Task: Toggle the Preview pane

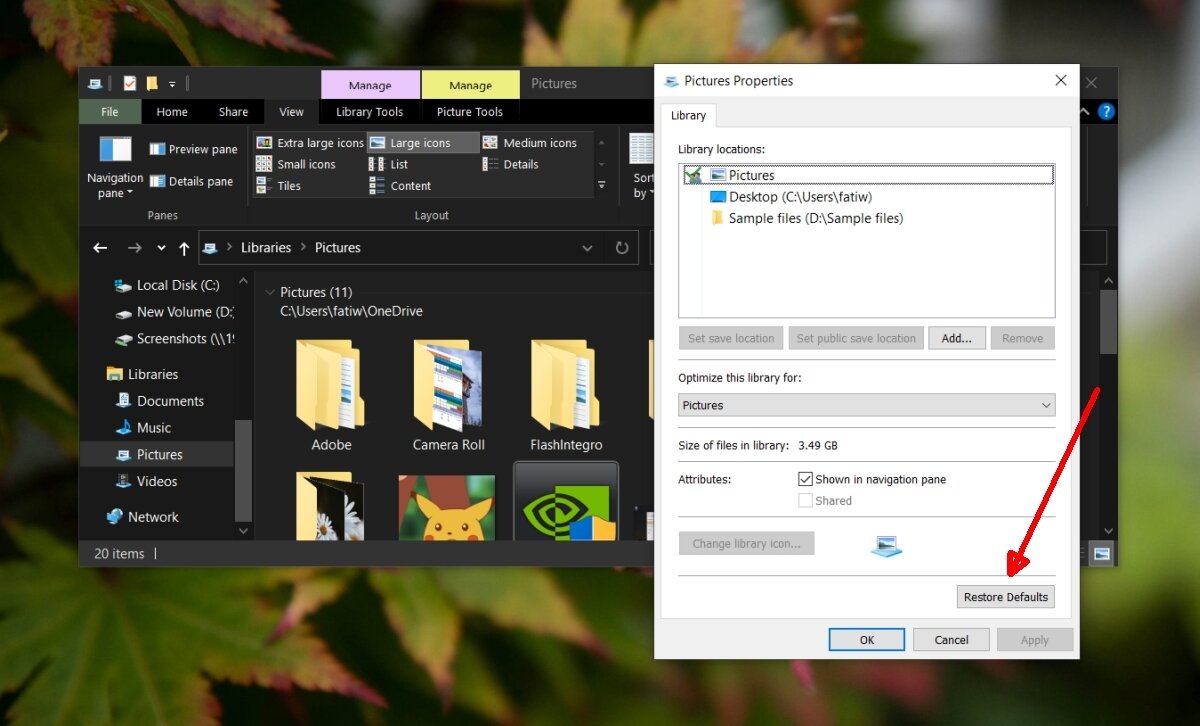Action: click(192, 148)
